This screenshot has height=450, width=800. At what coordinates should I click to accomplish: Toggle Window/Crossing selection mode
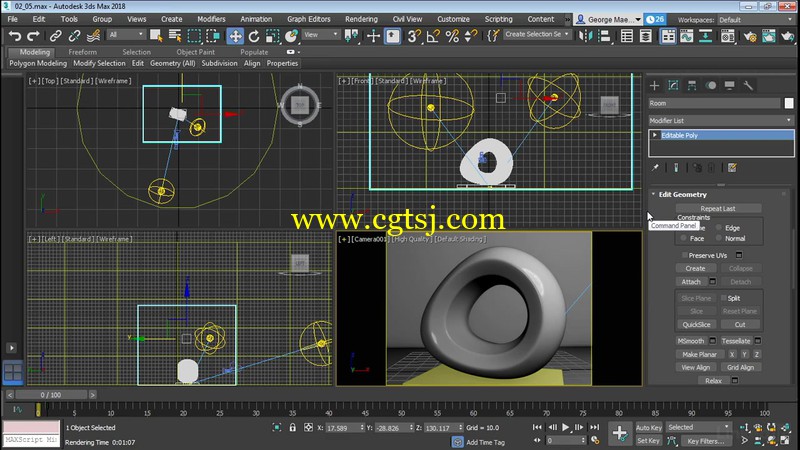(x=213, y=36)
